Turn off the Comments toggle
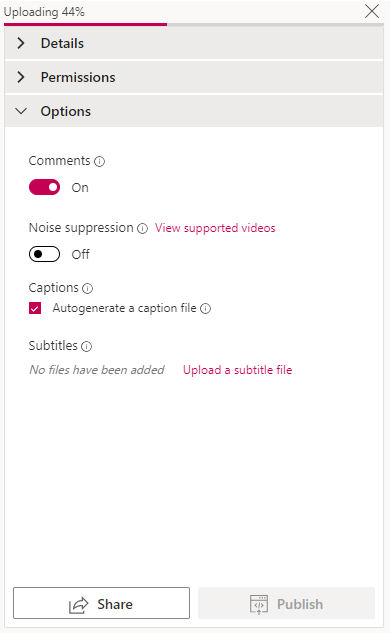 coord(44,187)
